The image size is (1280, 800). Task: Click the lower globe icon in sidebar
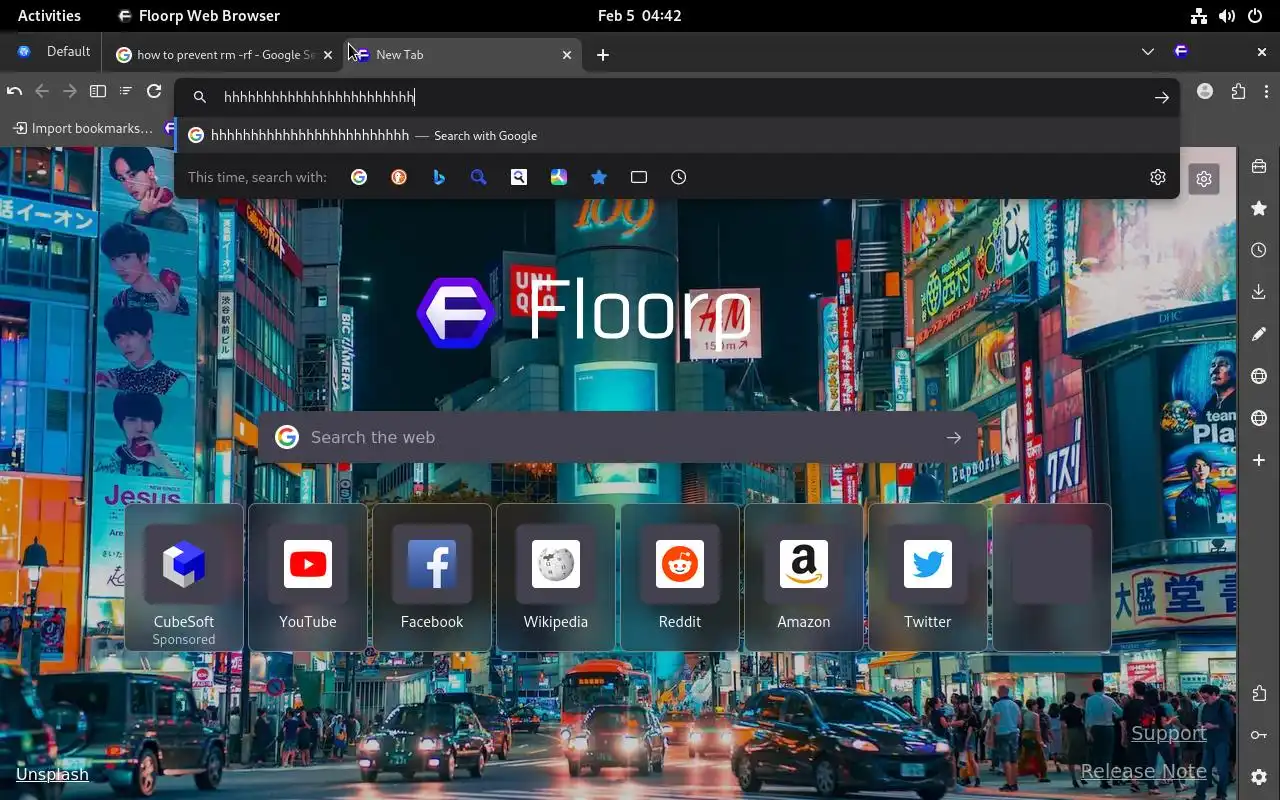click(x=1259, y=418)
